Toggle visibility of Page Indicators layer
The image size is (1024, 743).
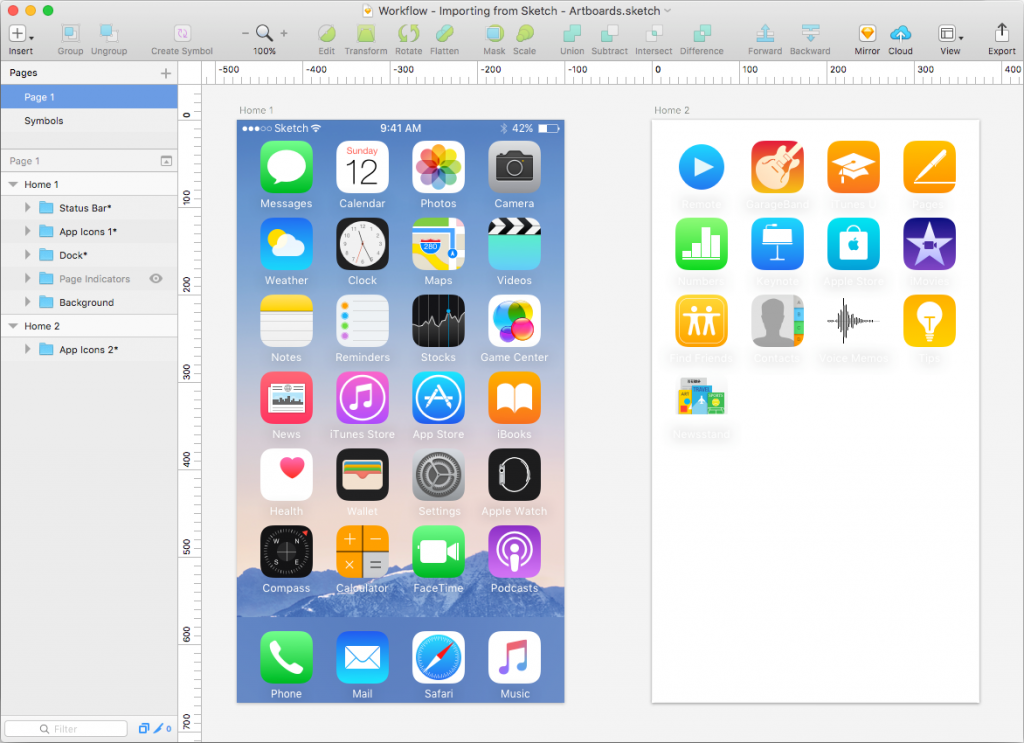coord(156,279)
